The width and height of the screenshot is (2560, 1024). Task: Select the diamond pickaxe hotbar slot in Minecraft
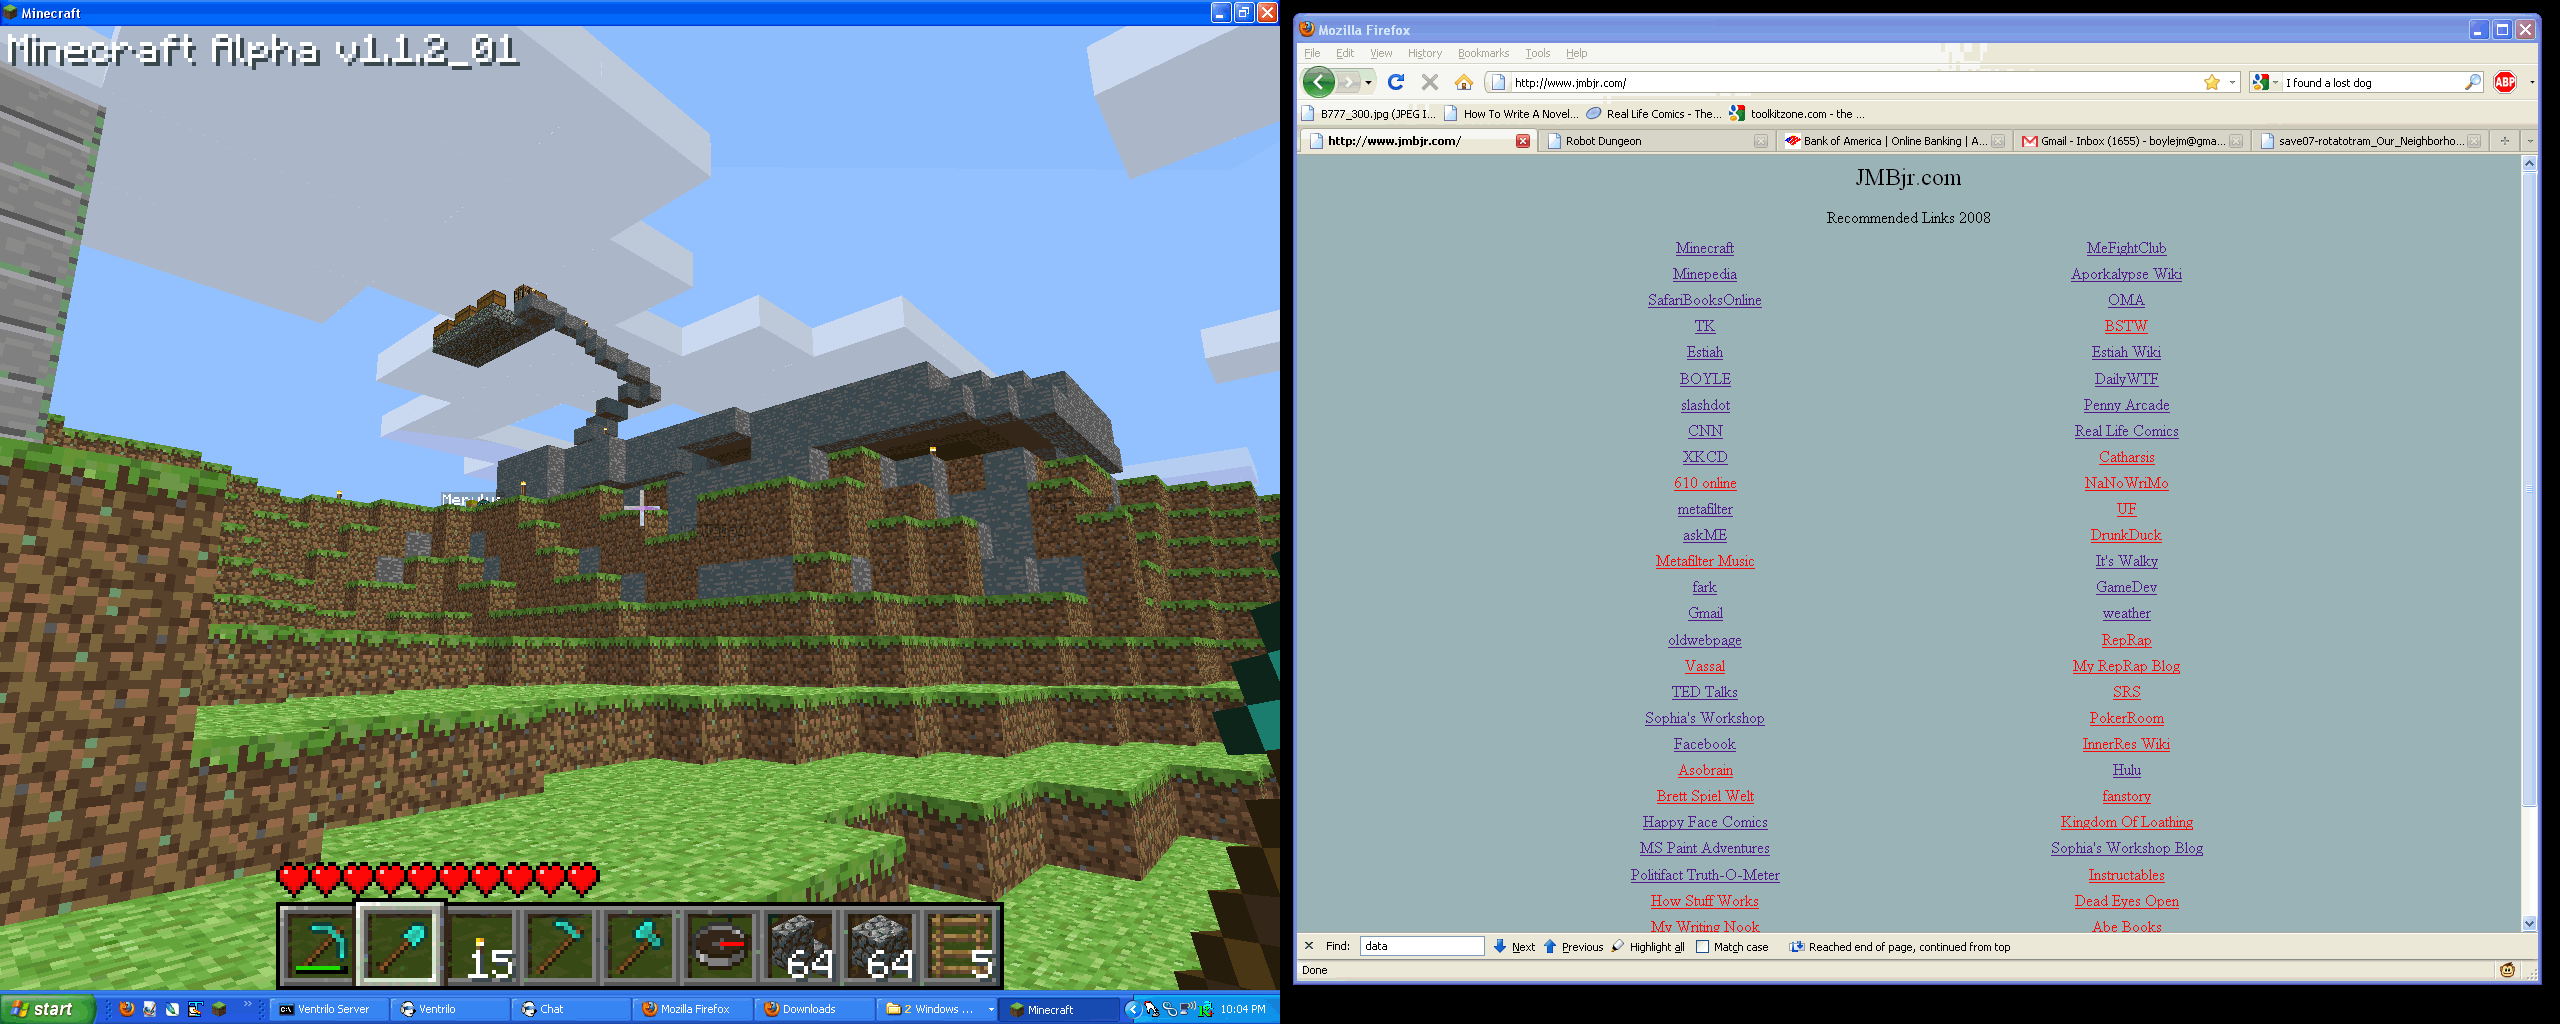coord(320,945)
